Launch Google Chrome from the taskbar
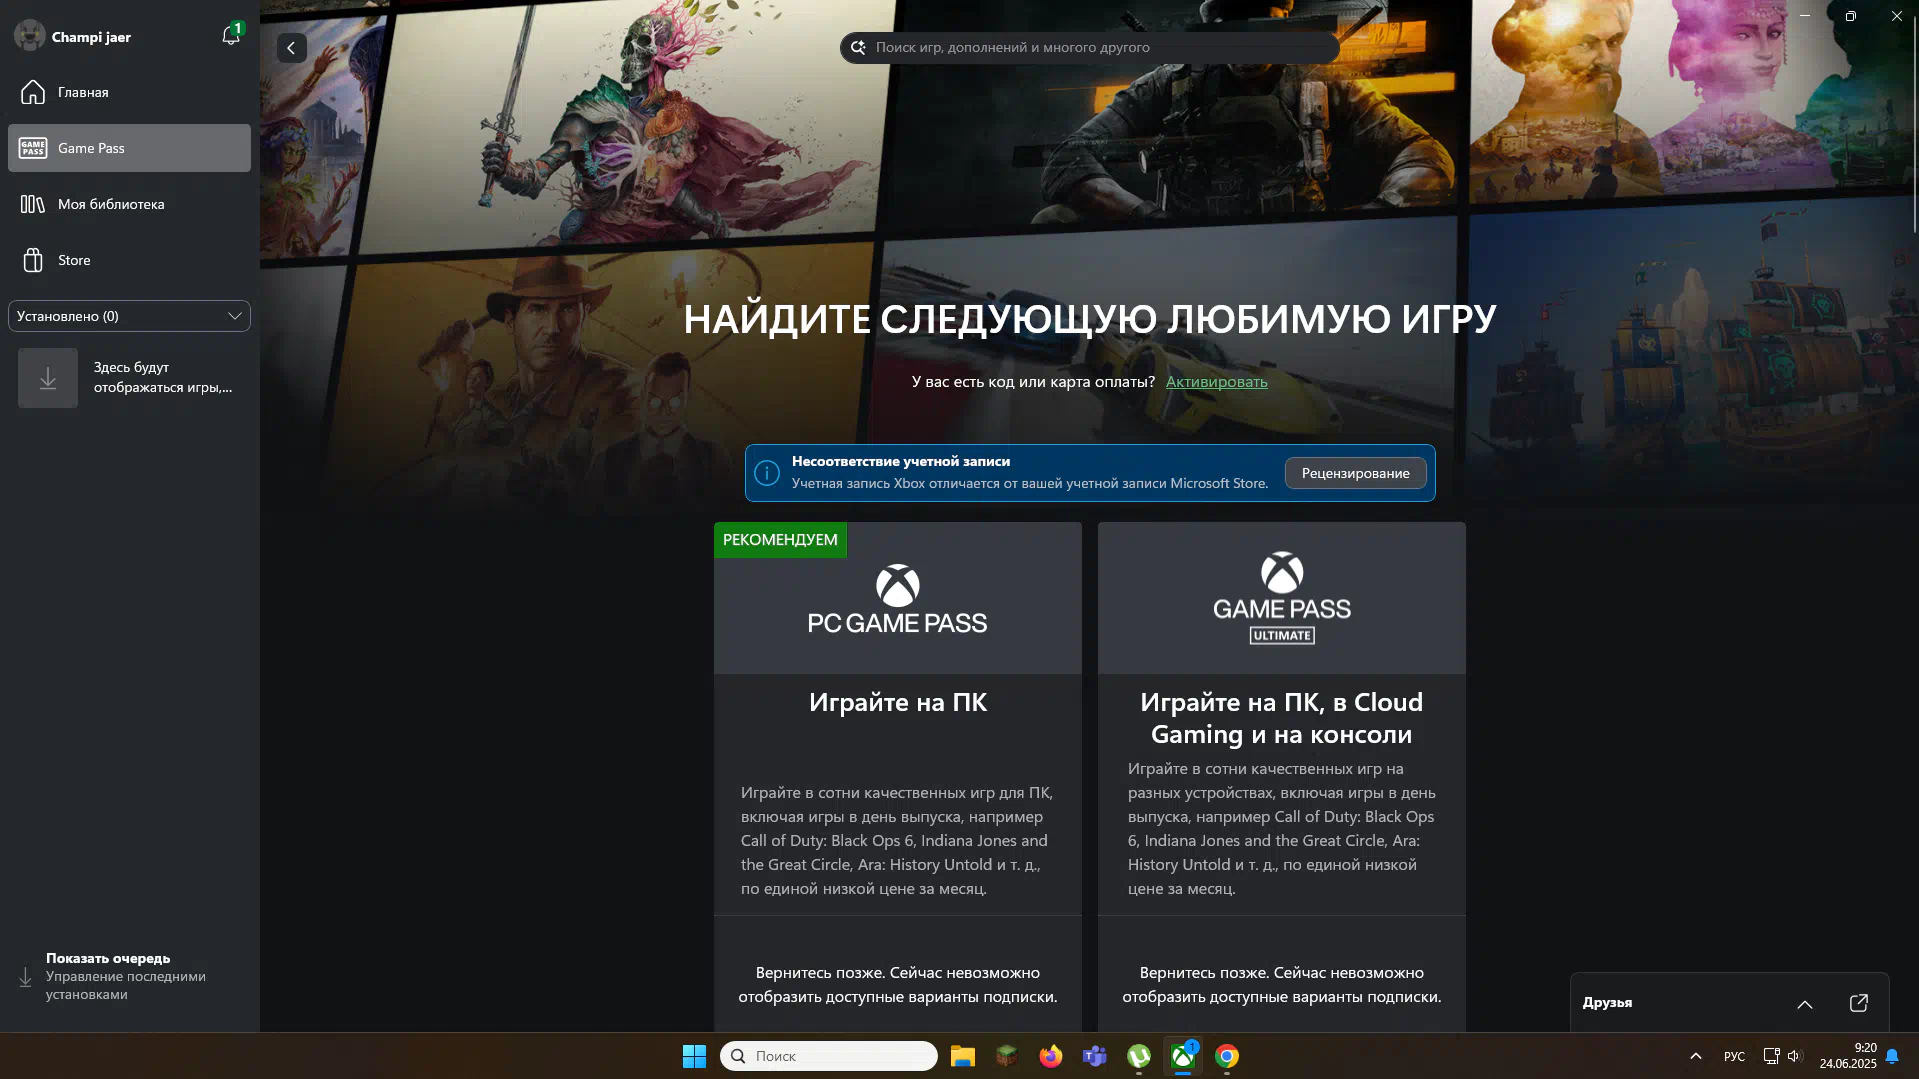Screen dimensions: 1919x1079 click(1226, 1056)
